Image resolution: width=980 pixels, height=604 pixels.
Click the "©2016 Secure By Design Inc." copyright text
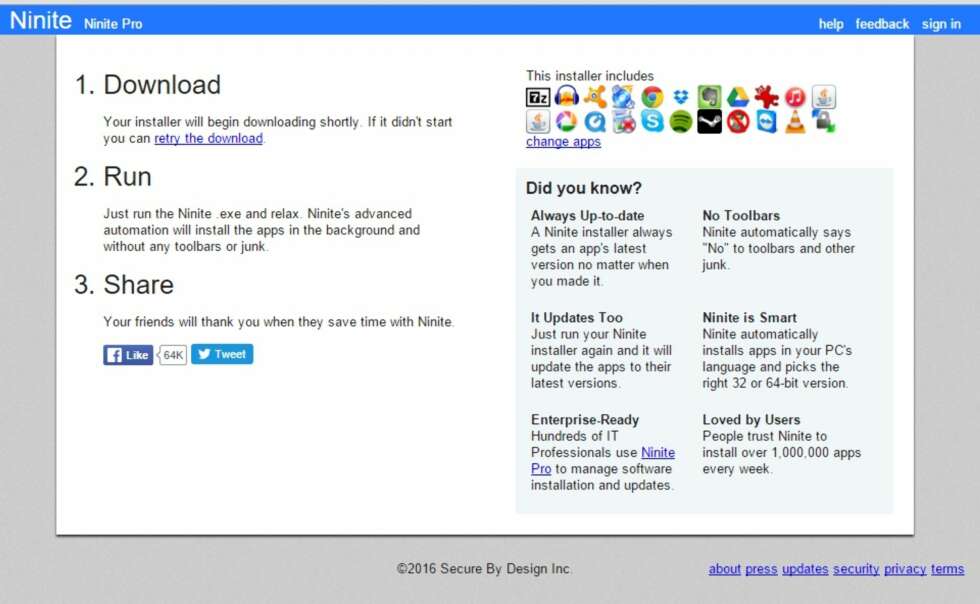click(484, 569)
